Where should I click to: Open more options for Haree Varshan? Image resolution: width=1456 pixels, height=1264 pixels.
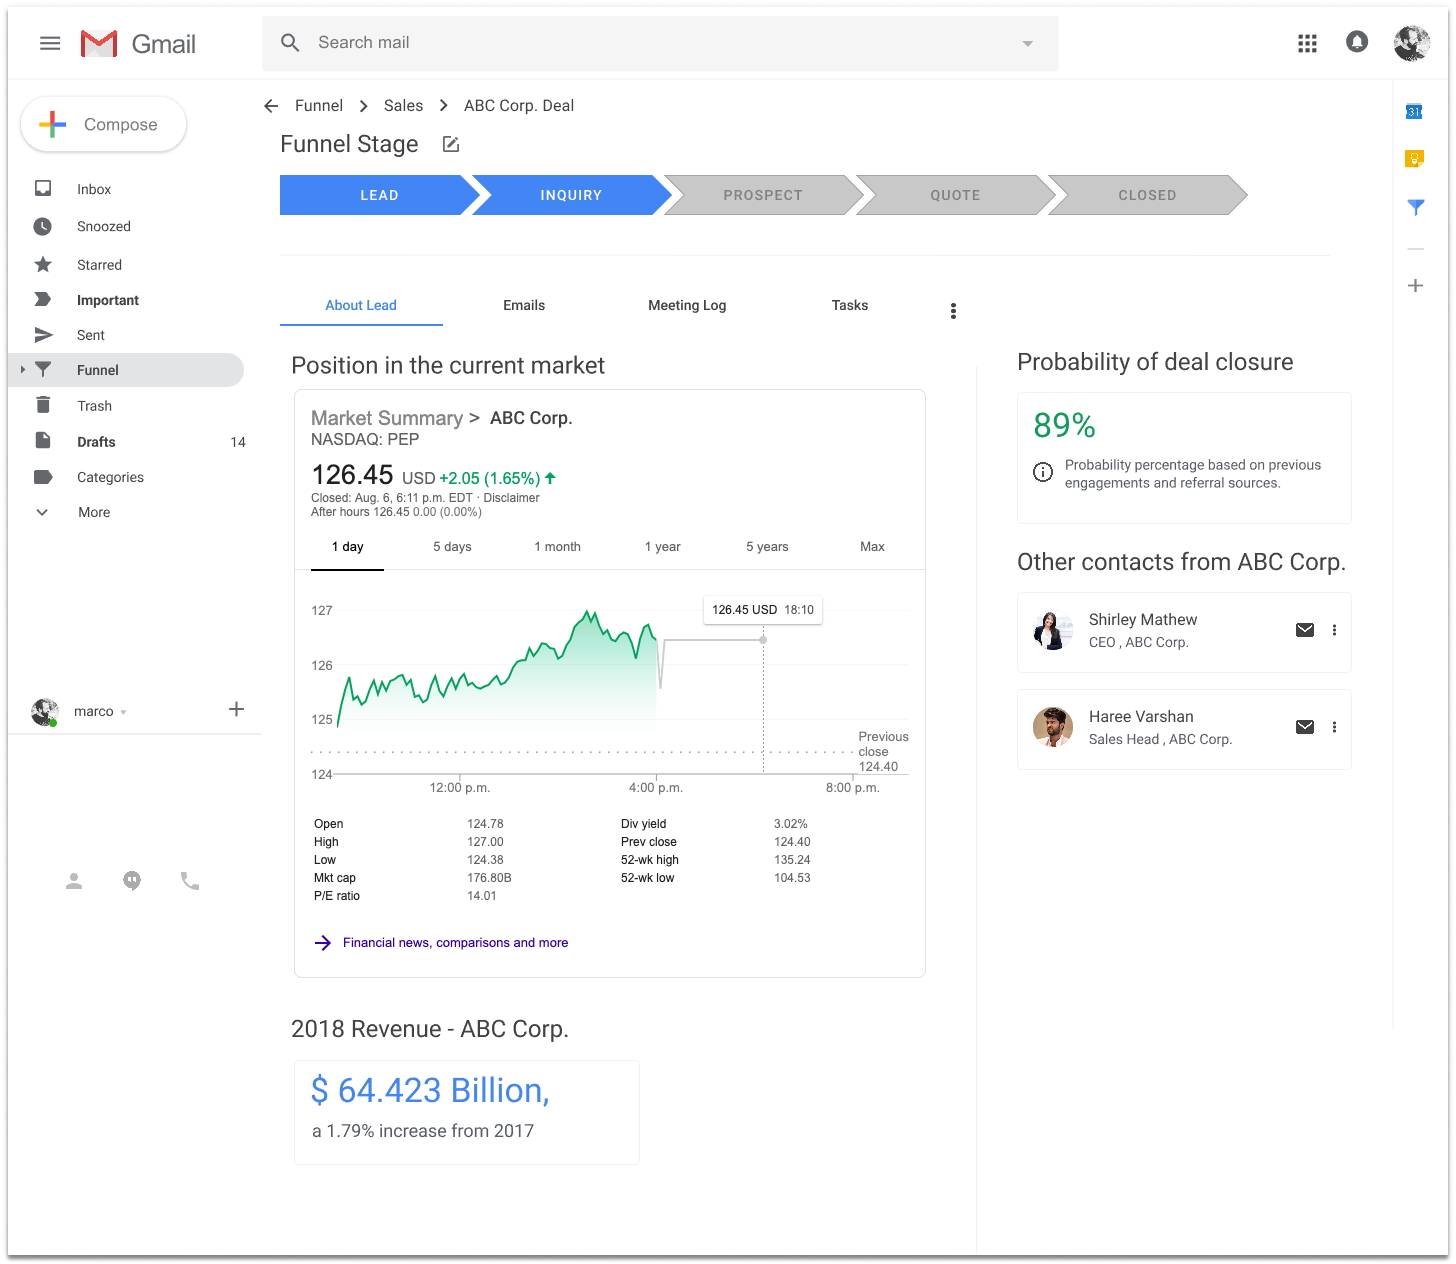coord(1334,727)
